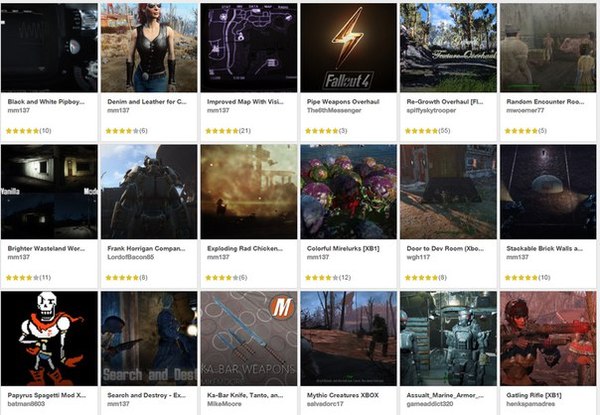
Task: Open the Denim and Leather mod title
Action: 147,102
